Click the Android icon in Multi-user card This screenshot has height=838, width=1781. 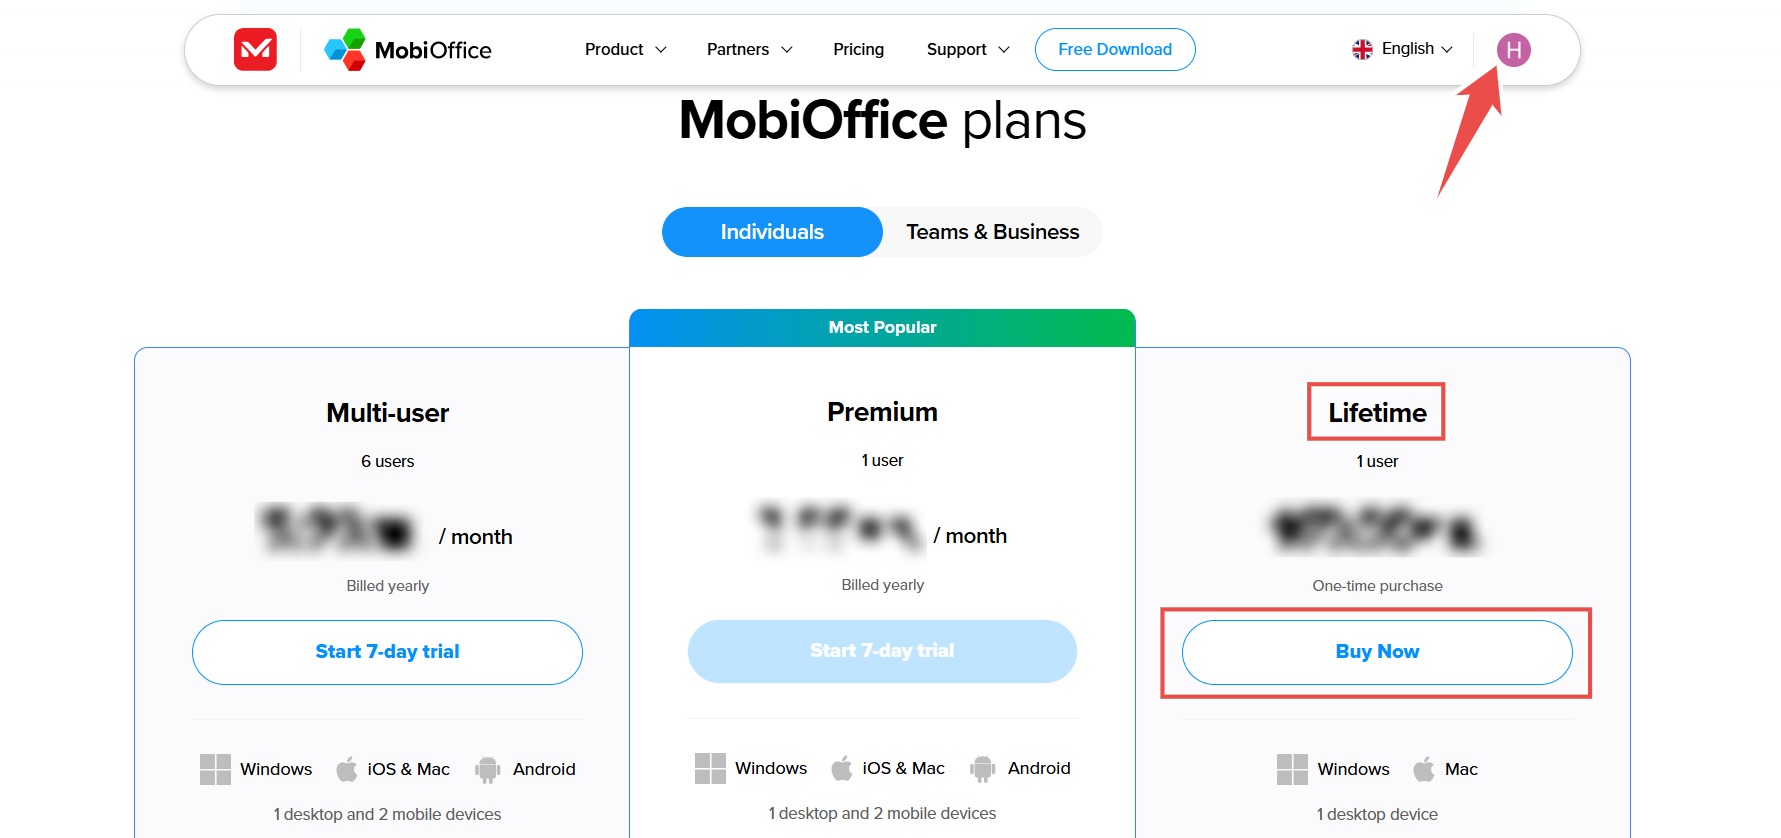pos(487,769)
